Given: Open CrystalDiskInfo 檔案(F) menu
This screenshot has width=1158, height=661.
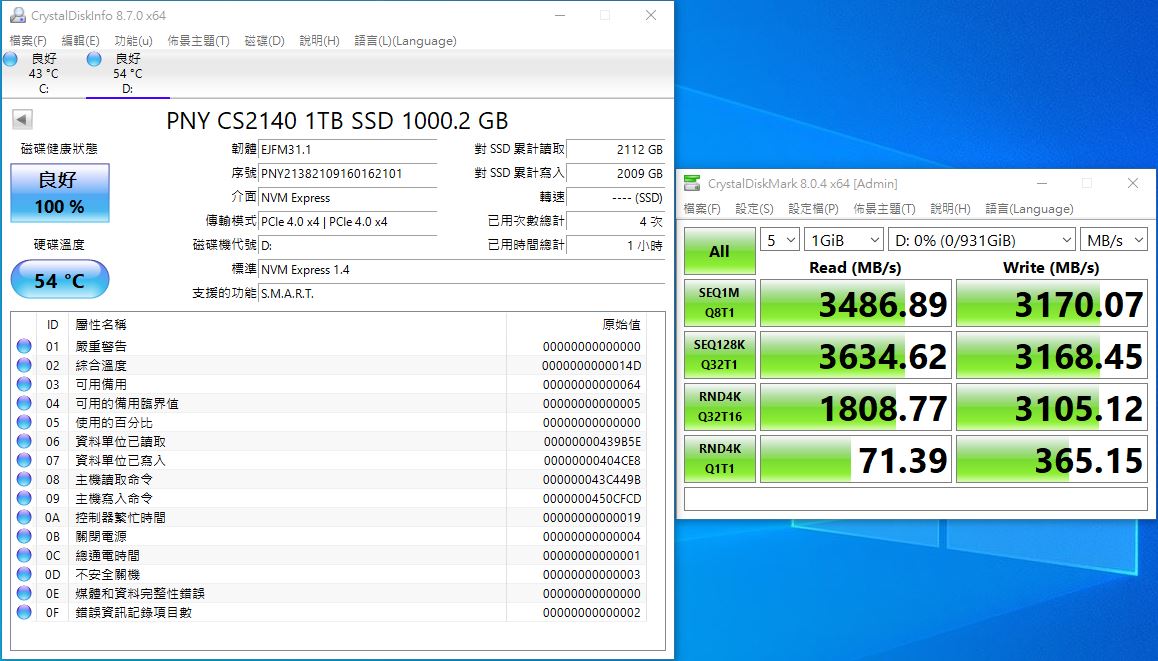Looking at the screenshot, I should (28, 41).
